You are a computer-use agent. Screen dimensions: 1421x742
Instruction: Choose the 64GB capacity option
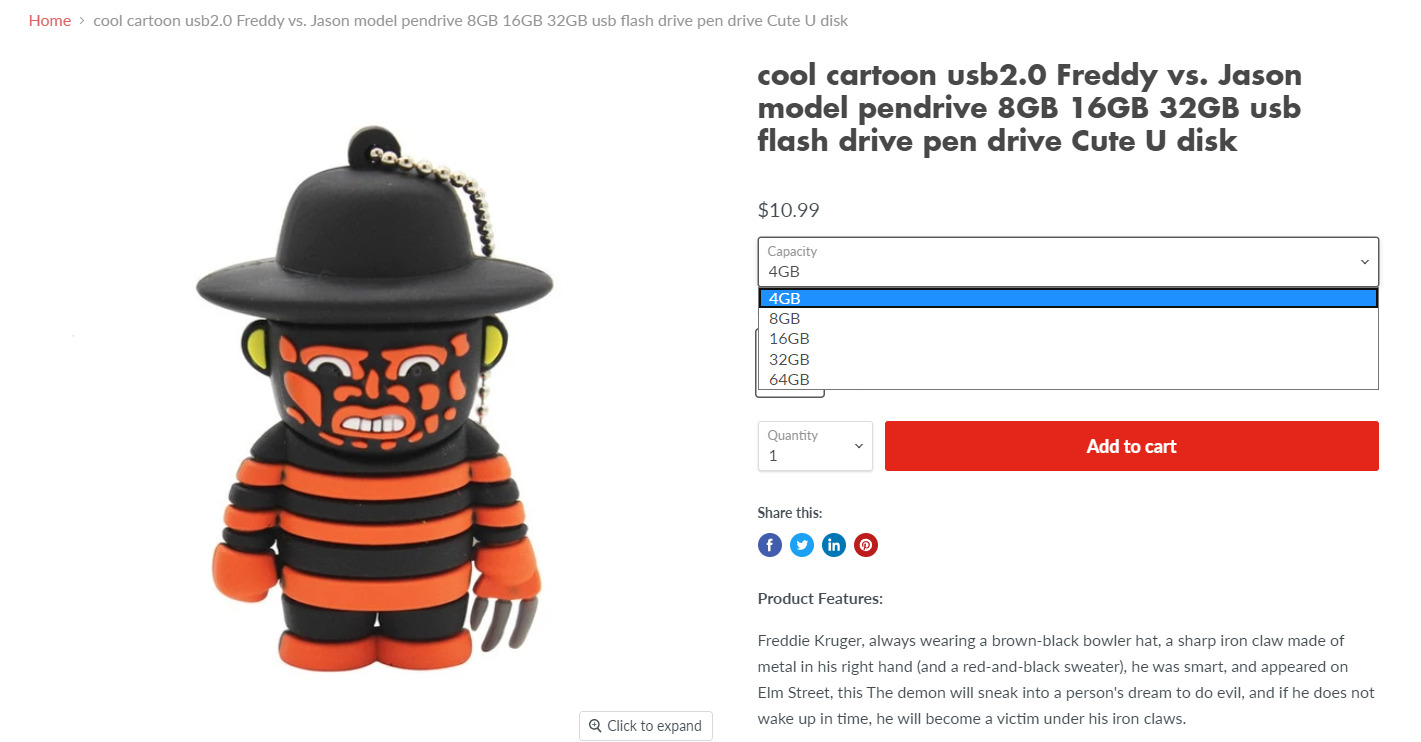coord(789,379)
